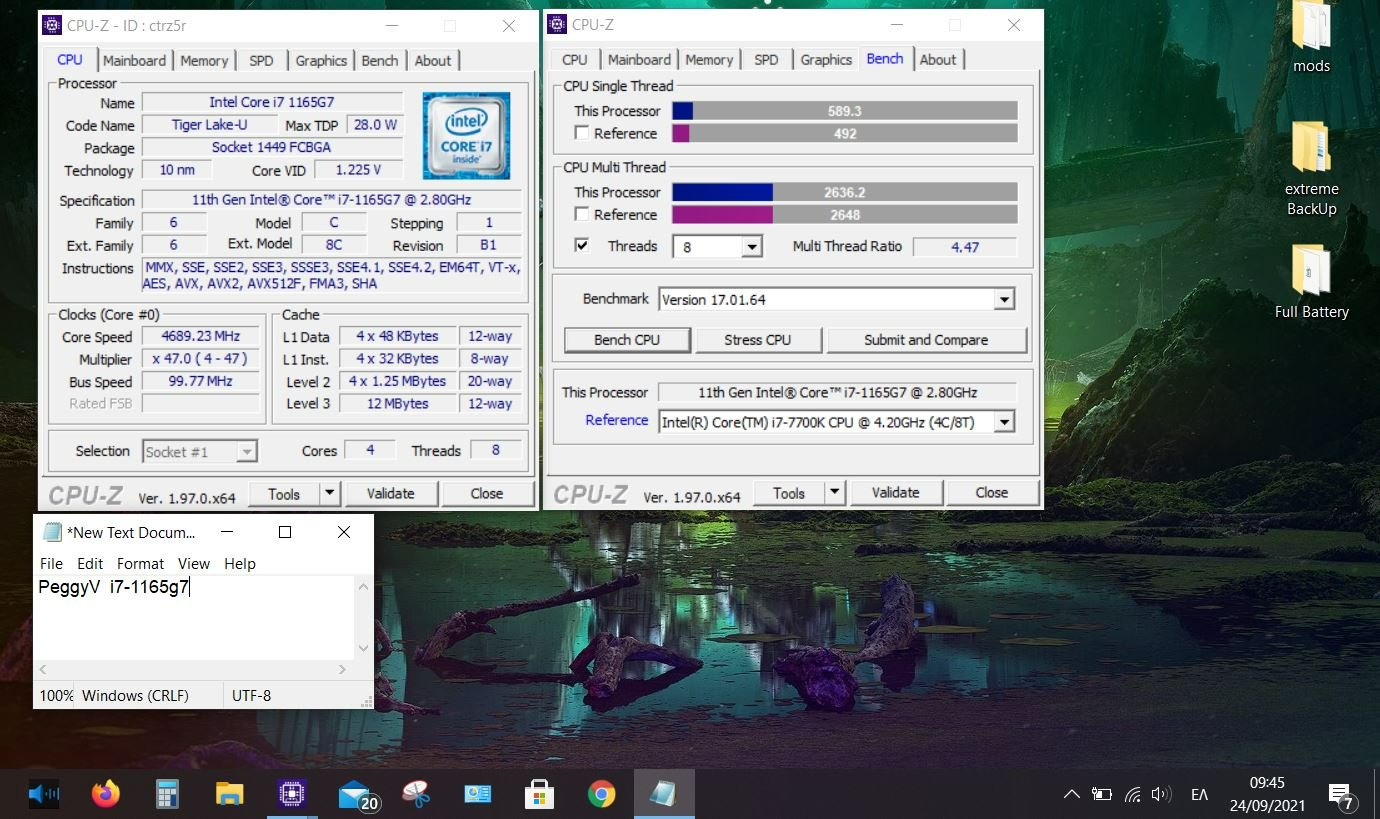Open Notepad's Format menu

(x=140, y=564)
